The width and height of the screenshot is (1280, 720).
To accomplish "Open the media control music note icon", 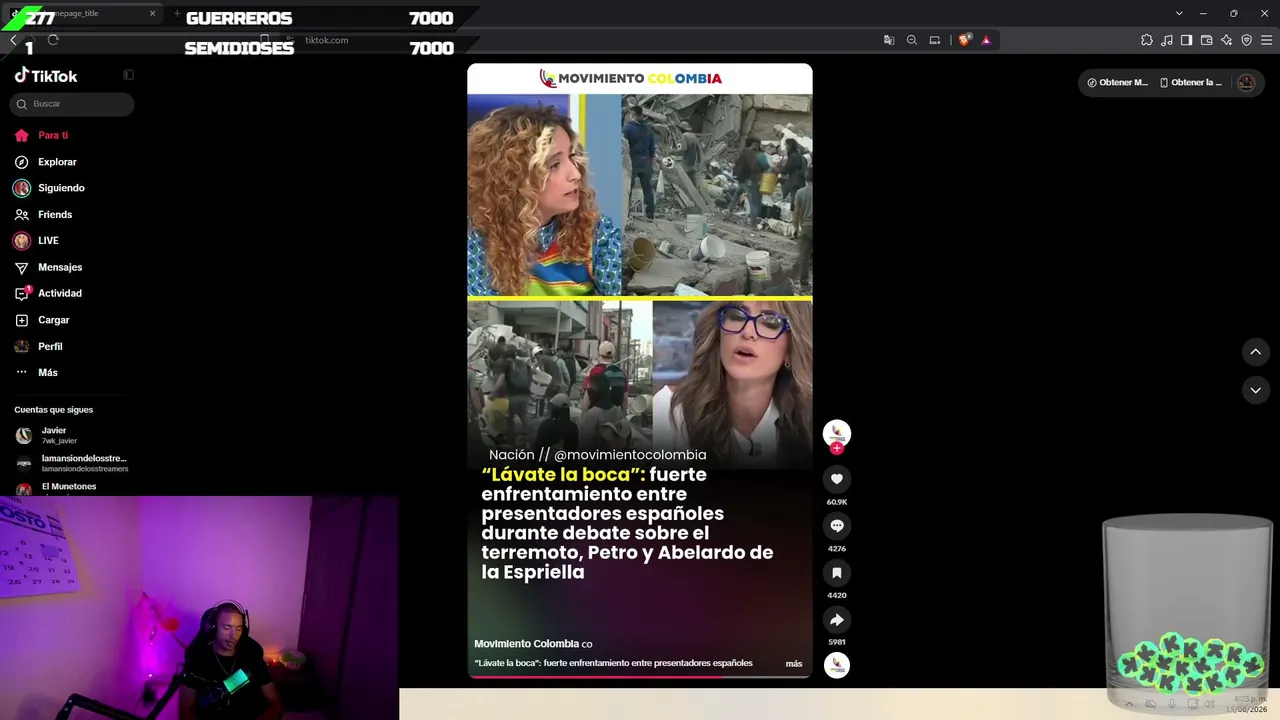I will (x=1167, y=40).
